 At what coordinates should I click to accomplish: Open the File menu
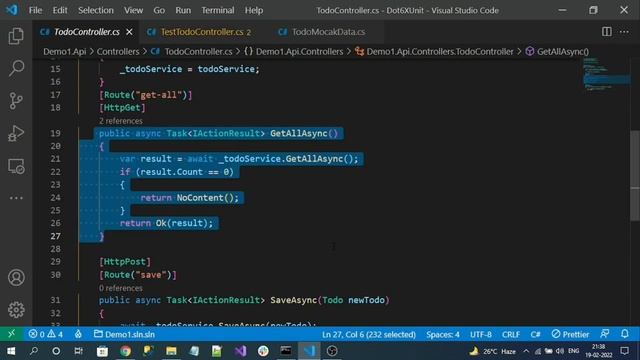tap(35, 10)
